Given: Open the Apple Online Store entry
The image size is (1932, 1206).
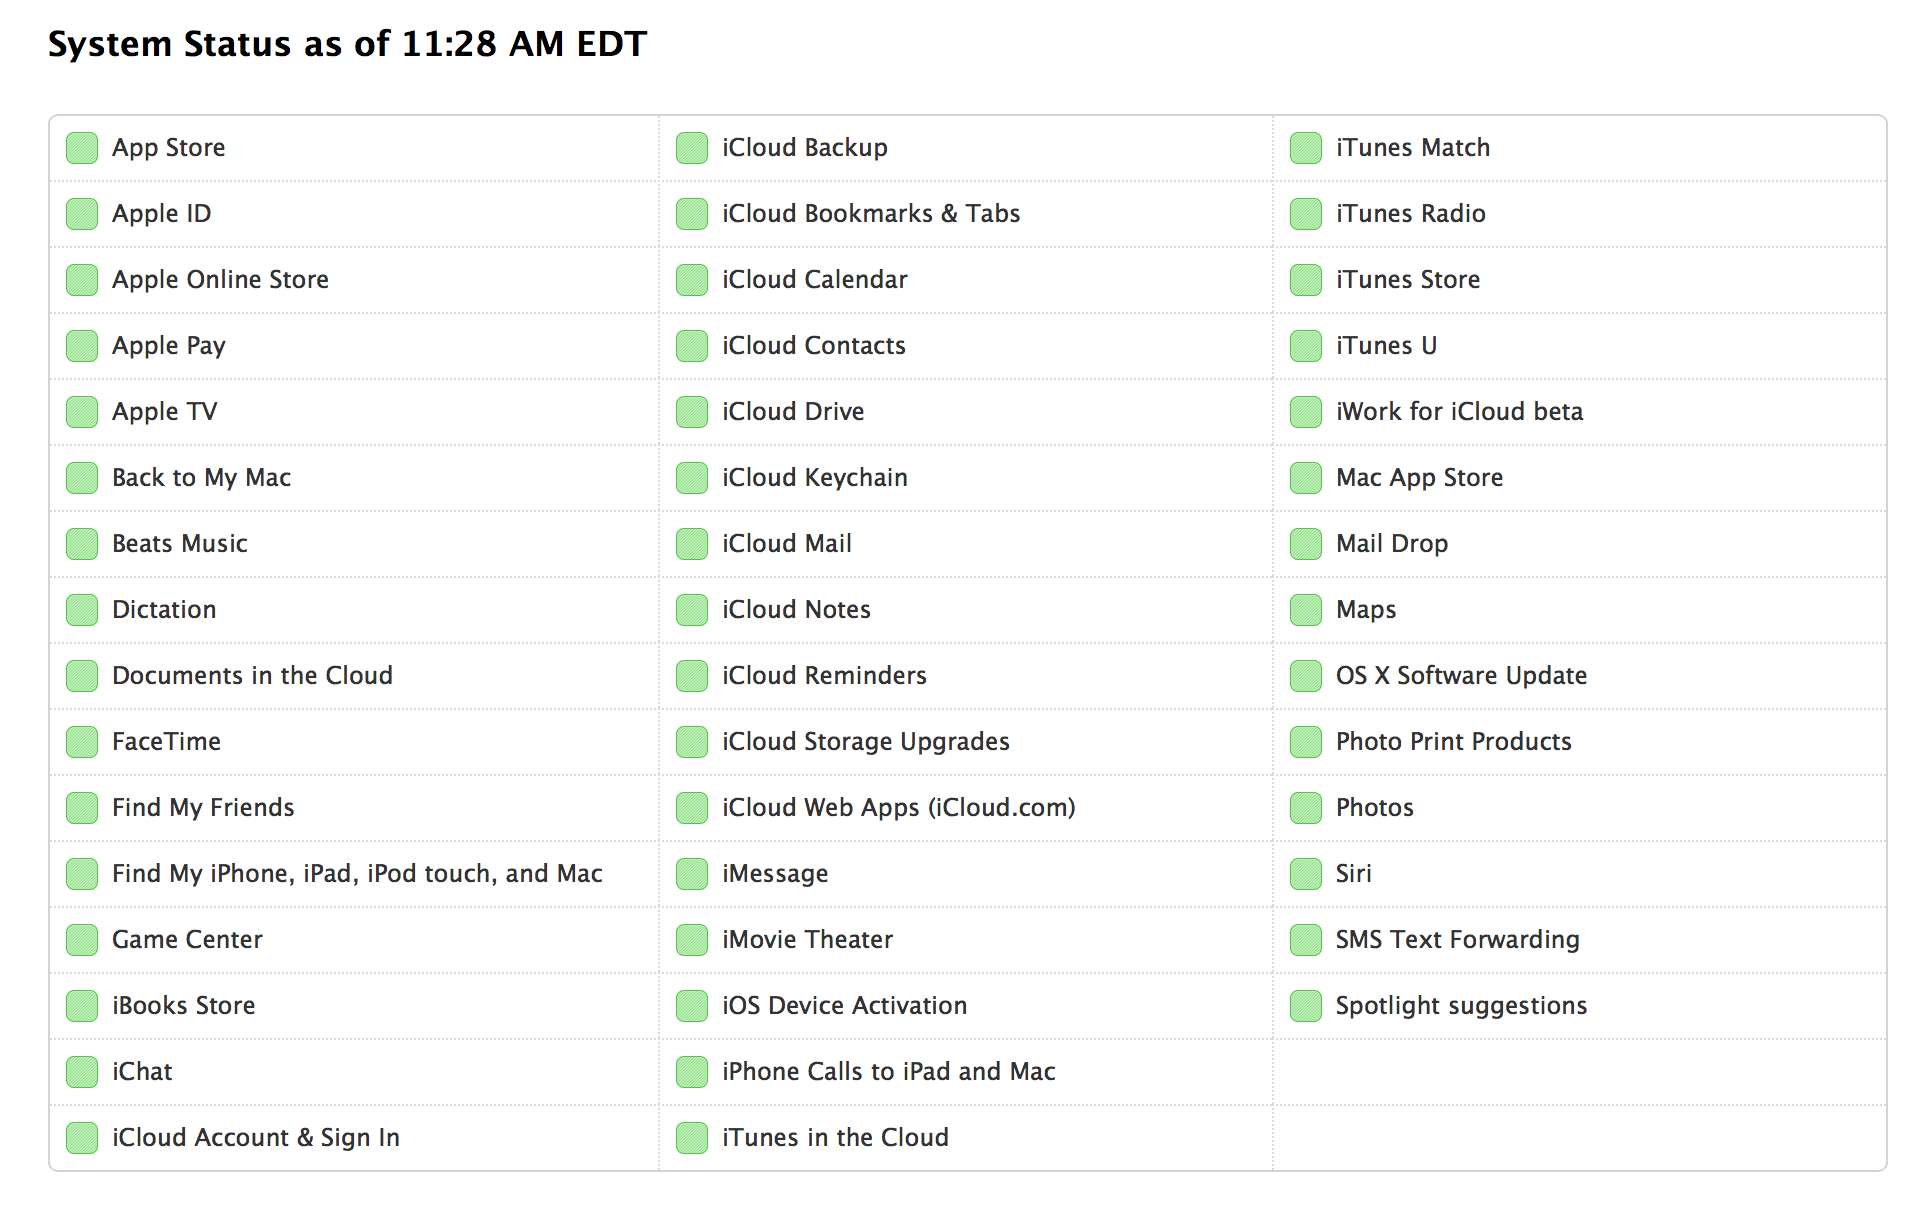Looking at the screenshot, I should point(220,280).
